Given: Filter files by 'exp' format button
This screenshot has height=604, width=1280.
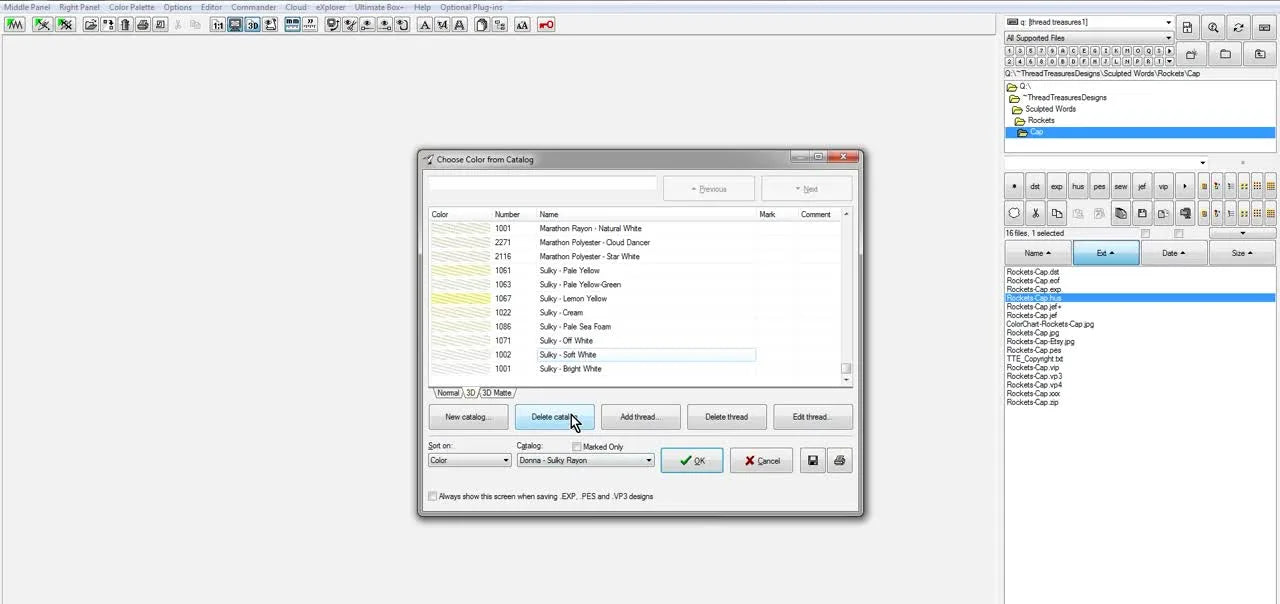Looking at the screenshot, I should [1056, 186].
